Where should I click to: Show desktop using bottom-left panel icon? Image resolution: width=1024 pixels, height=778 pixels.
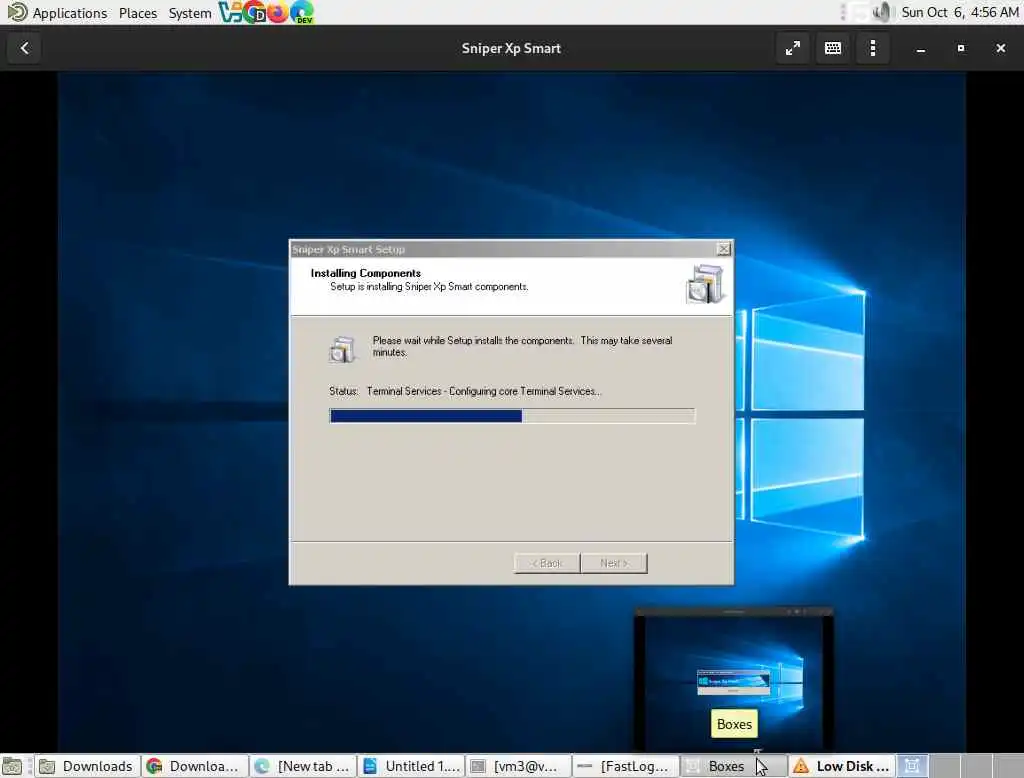click(12, 766)
